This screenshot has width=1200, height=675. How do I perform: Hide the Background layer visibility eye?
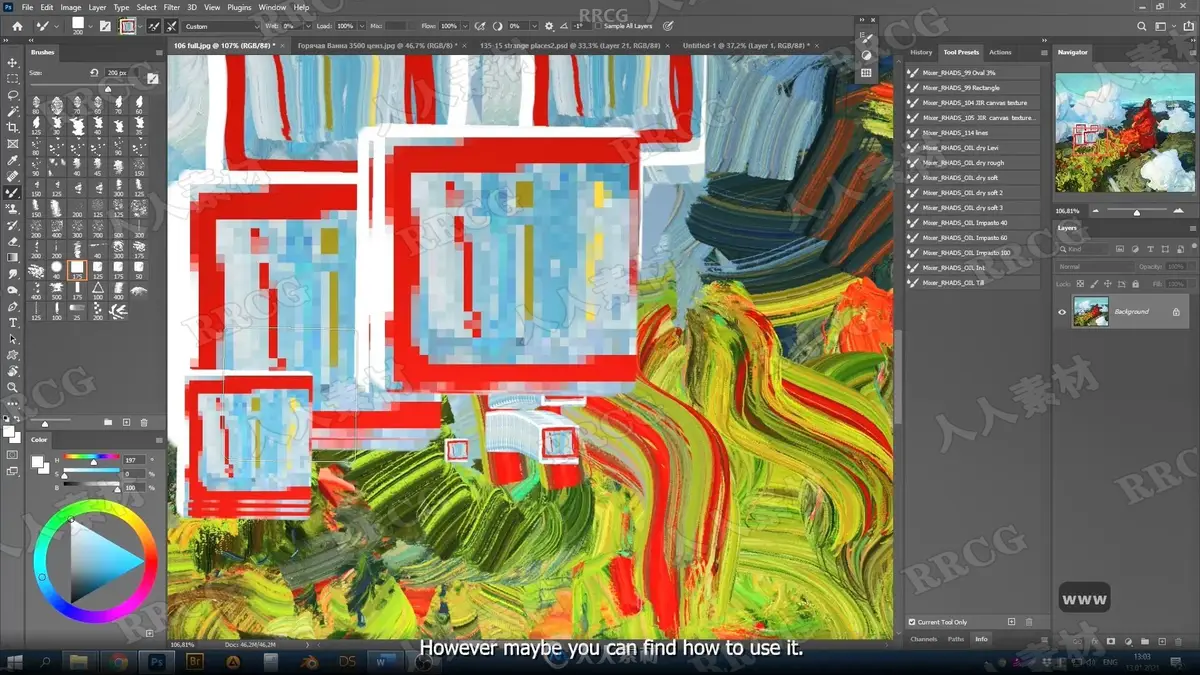click(1062, 312)
